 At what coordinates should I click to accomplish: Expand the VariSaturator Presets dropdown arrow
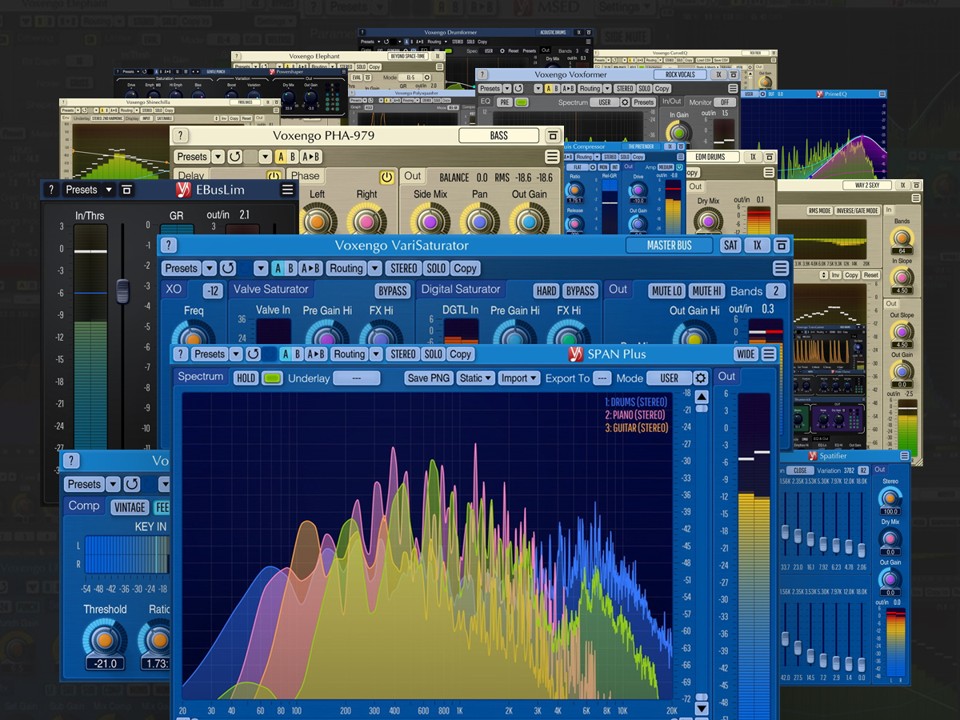[209, 268]
